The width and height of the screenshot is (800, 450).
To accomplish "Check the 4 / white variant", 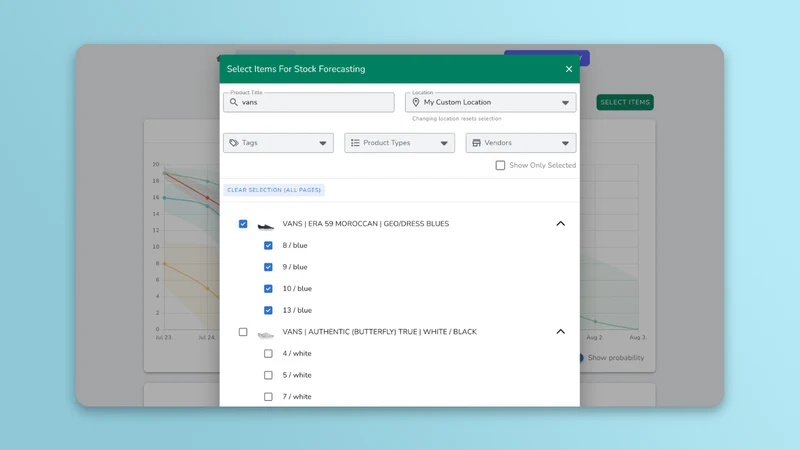I will pyautogui.click(x=268, y=354).
